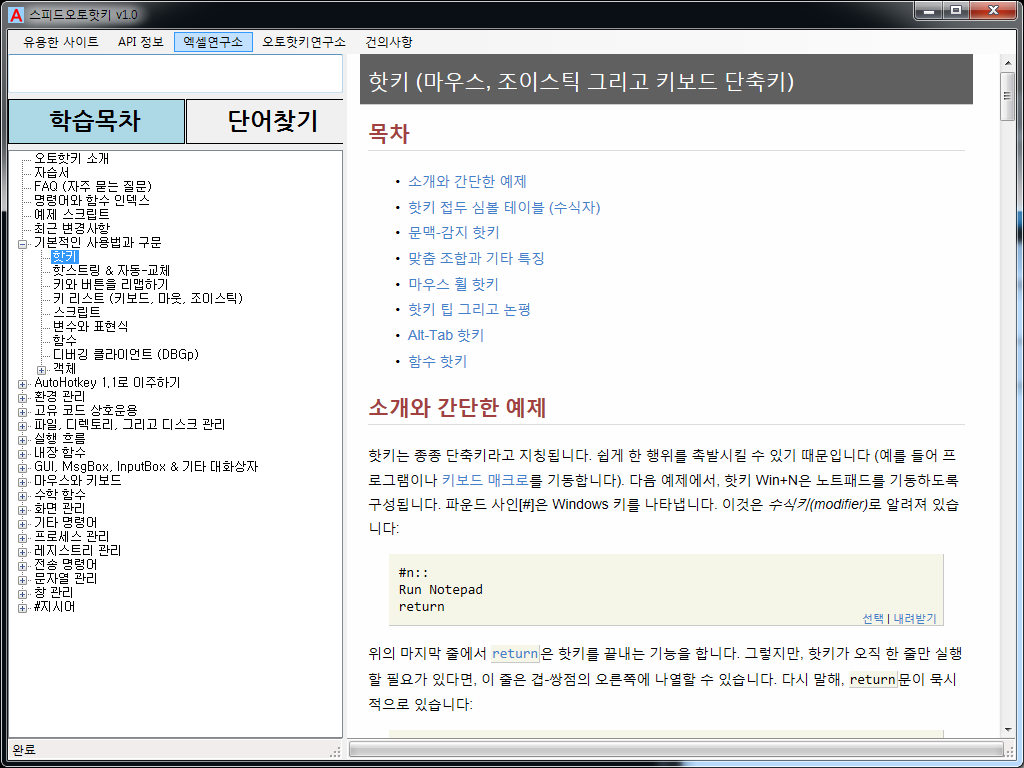Expand the 마우스와 키보드 node
1024x768 pixels.
22,482
